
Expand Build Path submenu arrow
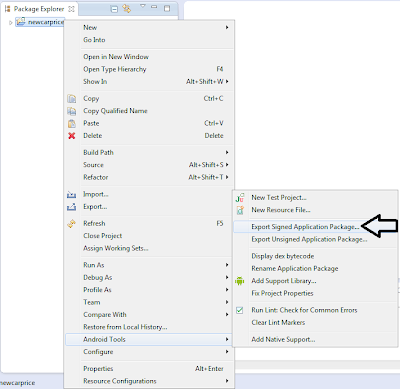pos(227,152)
